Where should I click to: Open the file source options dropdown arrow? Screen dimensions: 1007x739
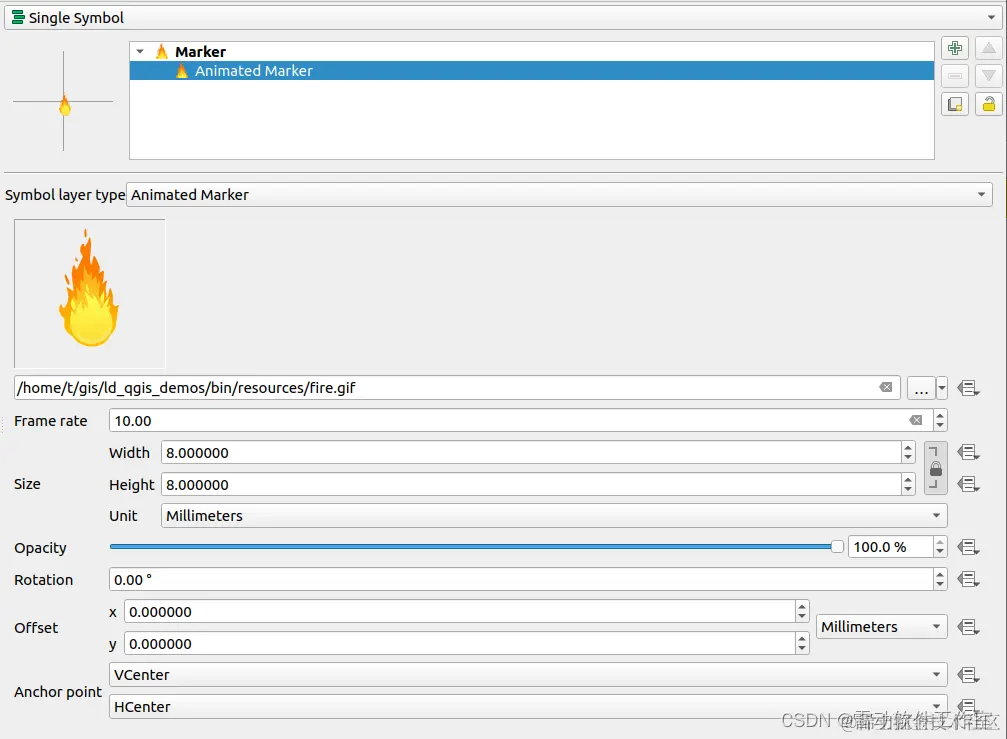pyautogui.click(x=941, y=388)
